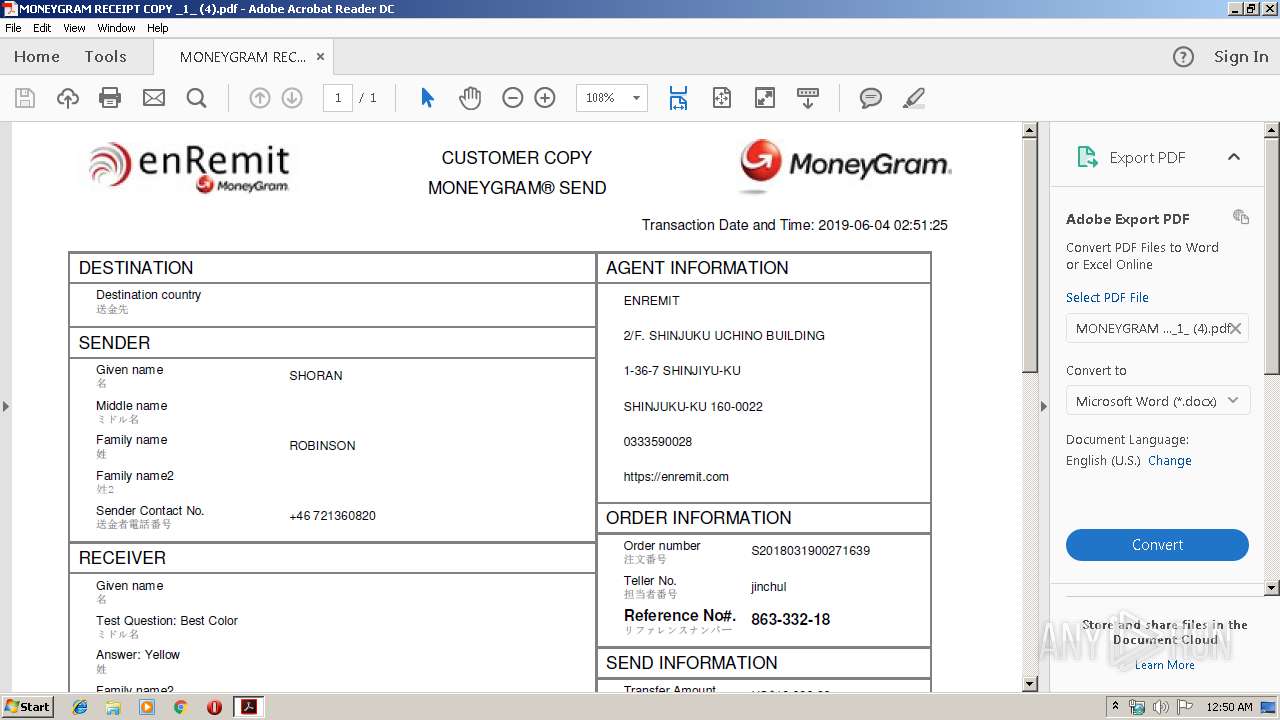This screenshot has height=720, width=1280.
Task: Expand the left navigation pane arrow
Action: pyautogui.click(x=5, y=406)
